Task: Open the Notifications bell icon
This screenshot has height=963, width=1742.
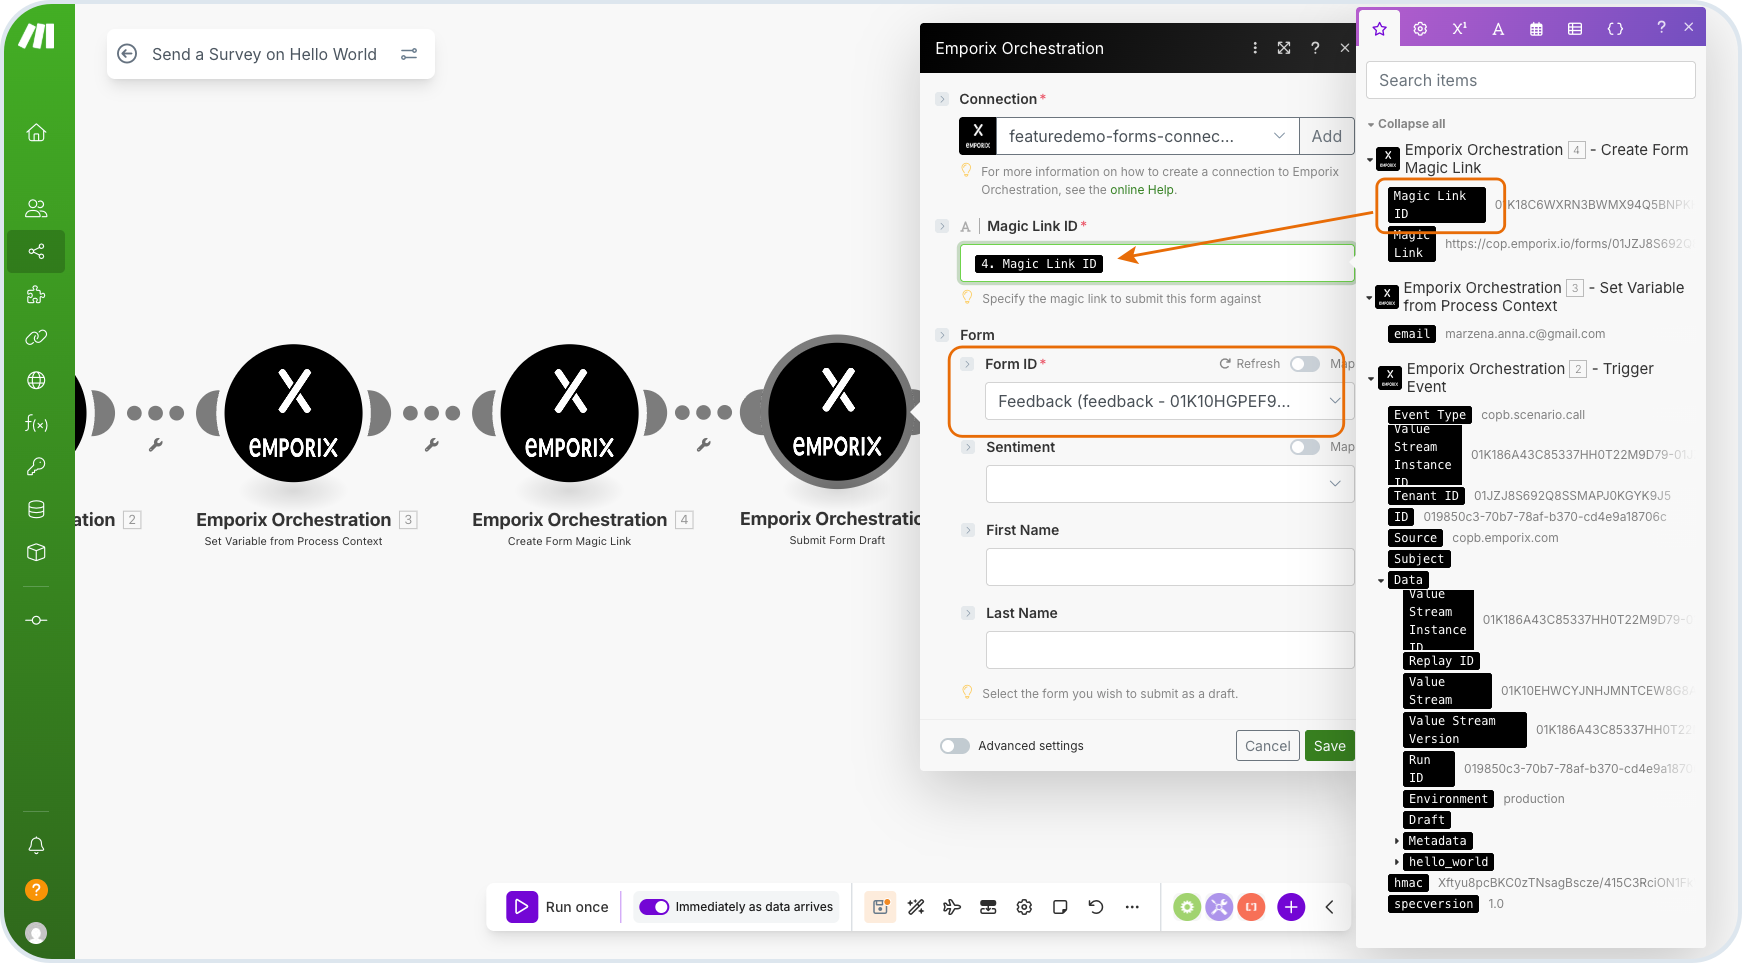Action: click(36, 846)
